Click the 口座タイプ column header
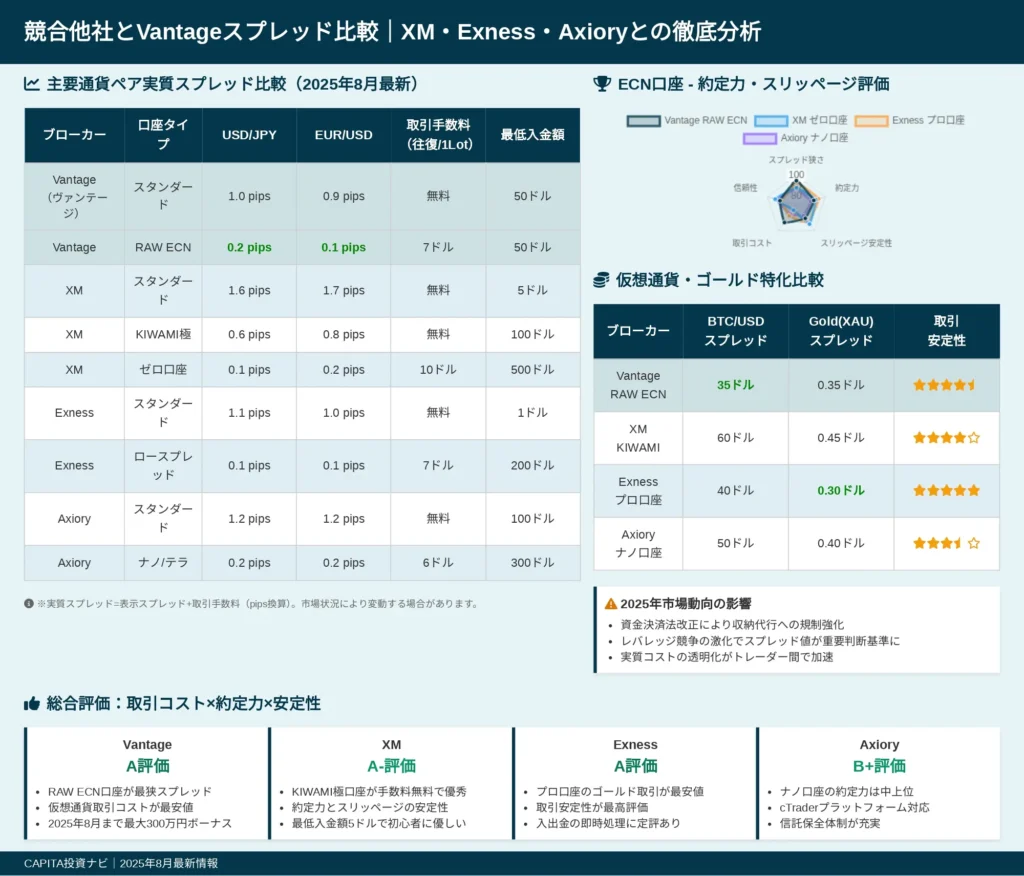The height and width of the screenshot is (876, 1024). (163, 135)
